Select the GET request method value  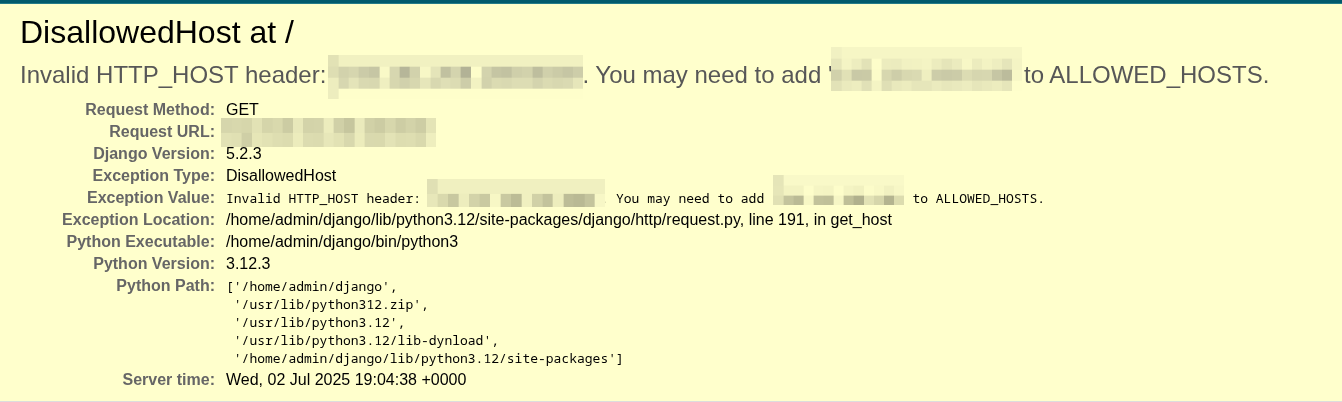tap(243, 109)
